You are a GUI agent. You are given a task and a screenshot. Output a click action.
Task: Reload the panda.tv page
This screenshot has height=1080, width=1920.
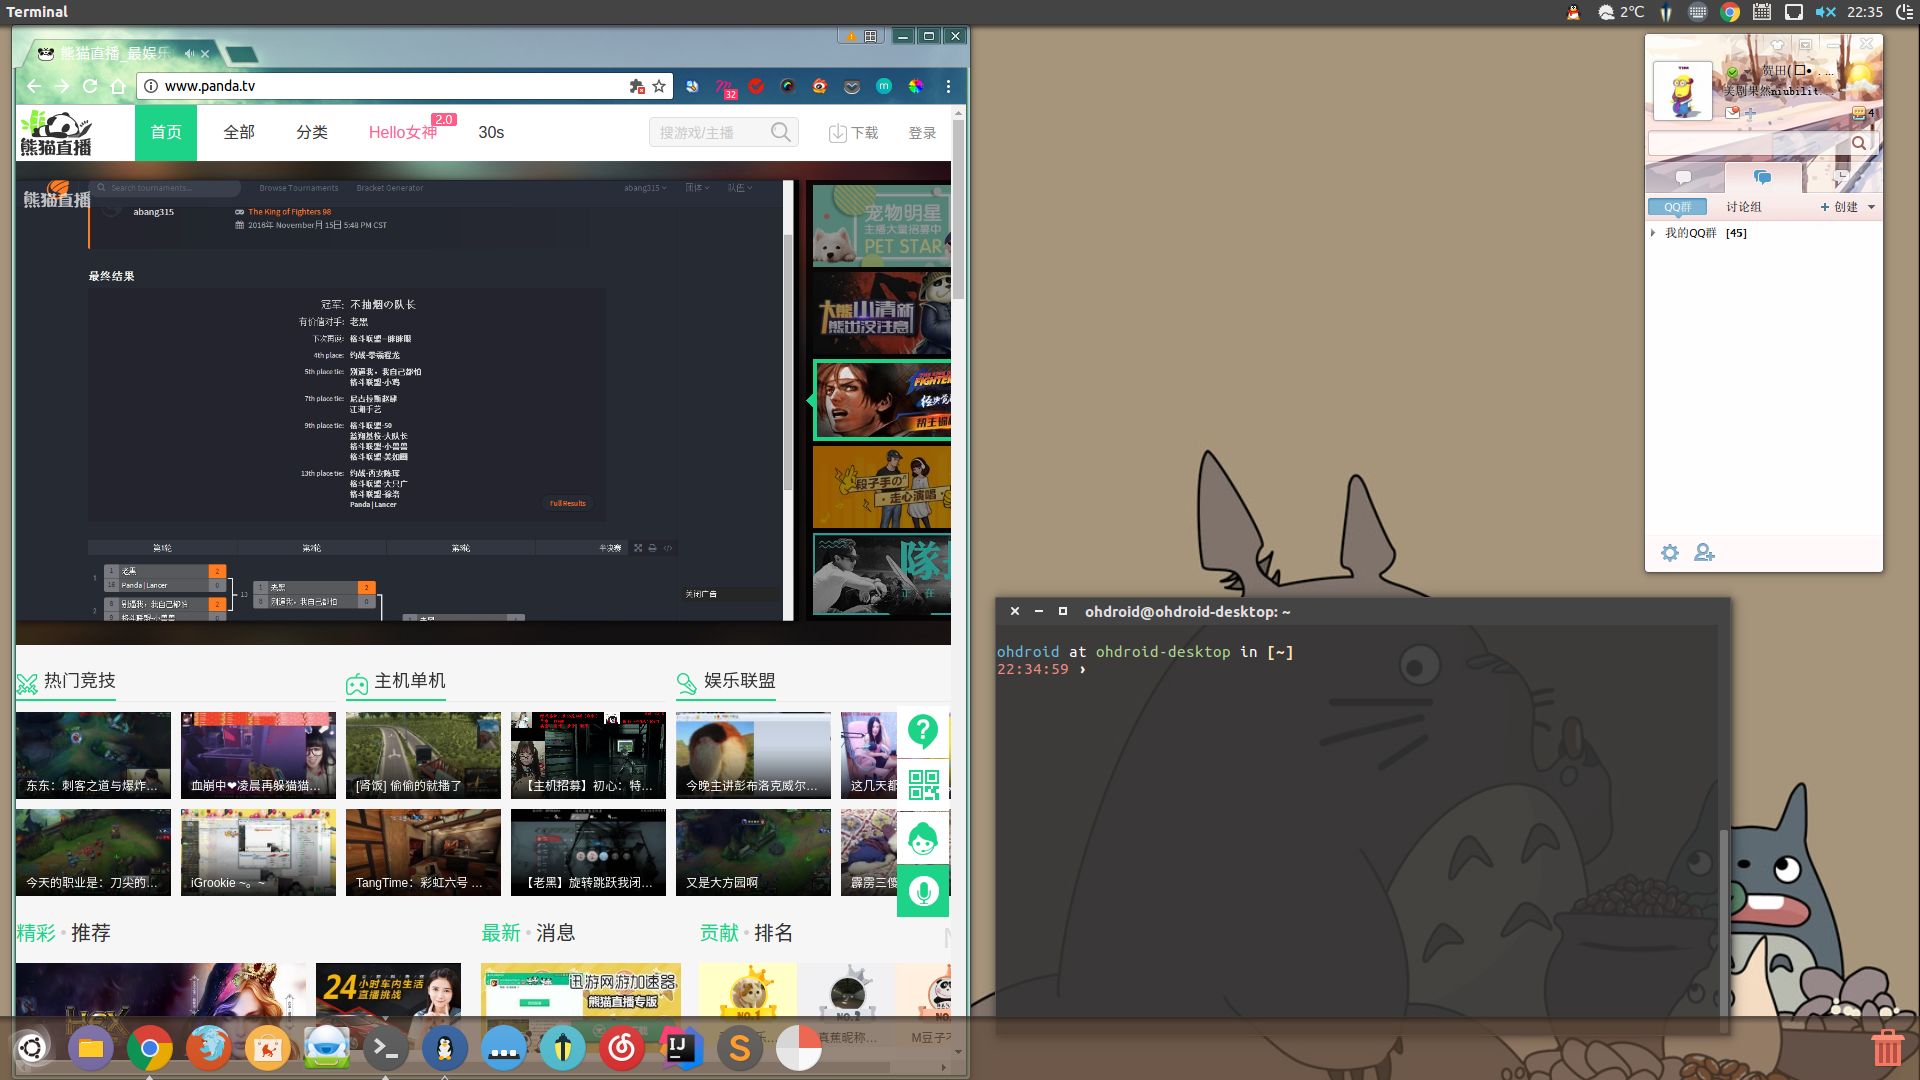(x=90, y=86)
